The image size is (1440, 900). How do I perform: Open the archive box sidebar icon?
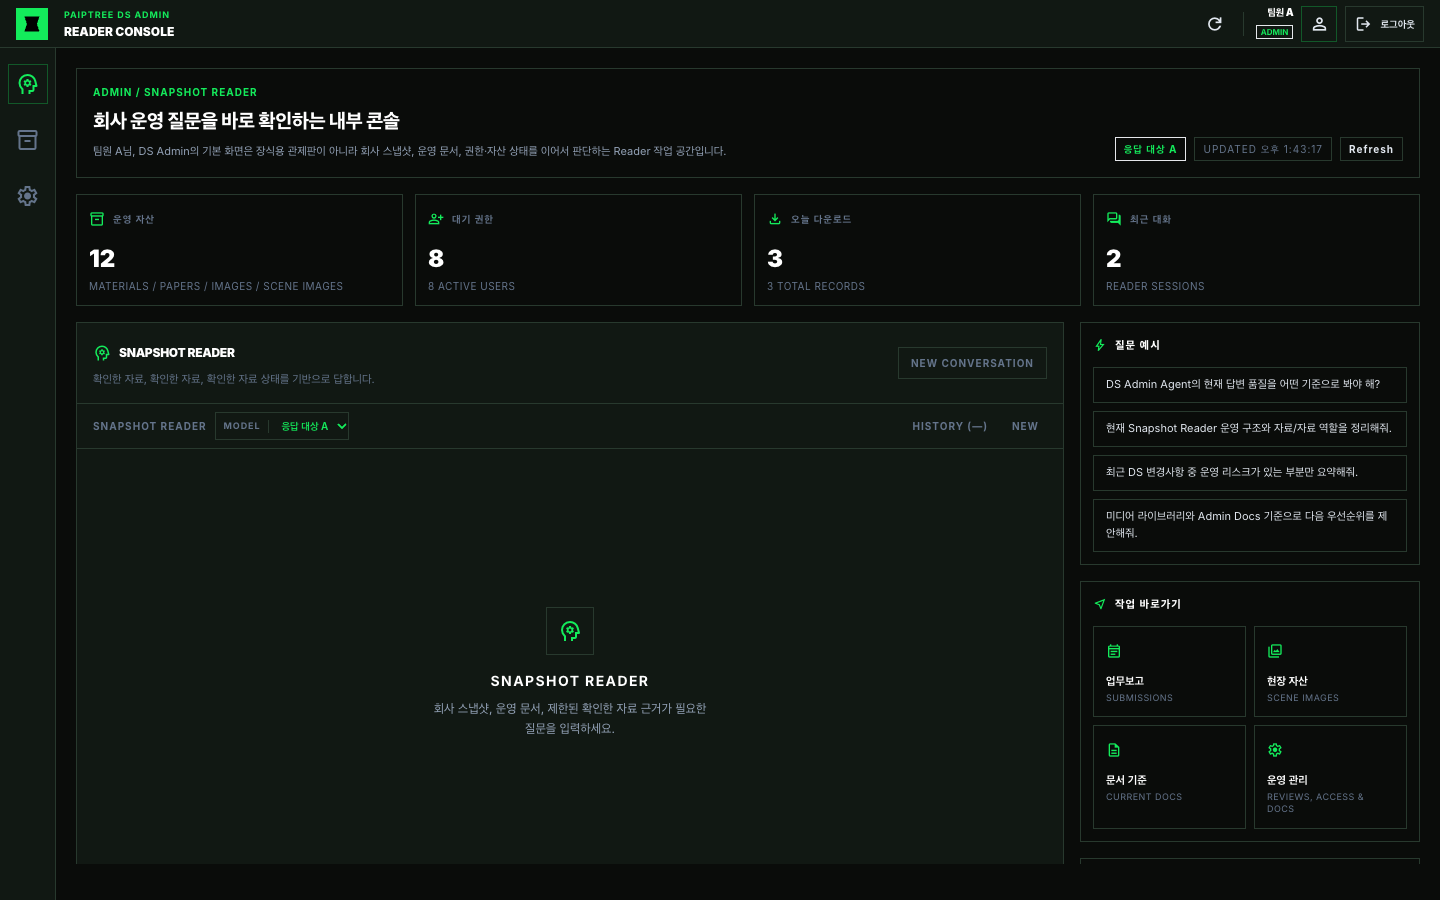28,140
